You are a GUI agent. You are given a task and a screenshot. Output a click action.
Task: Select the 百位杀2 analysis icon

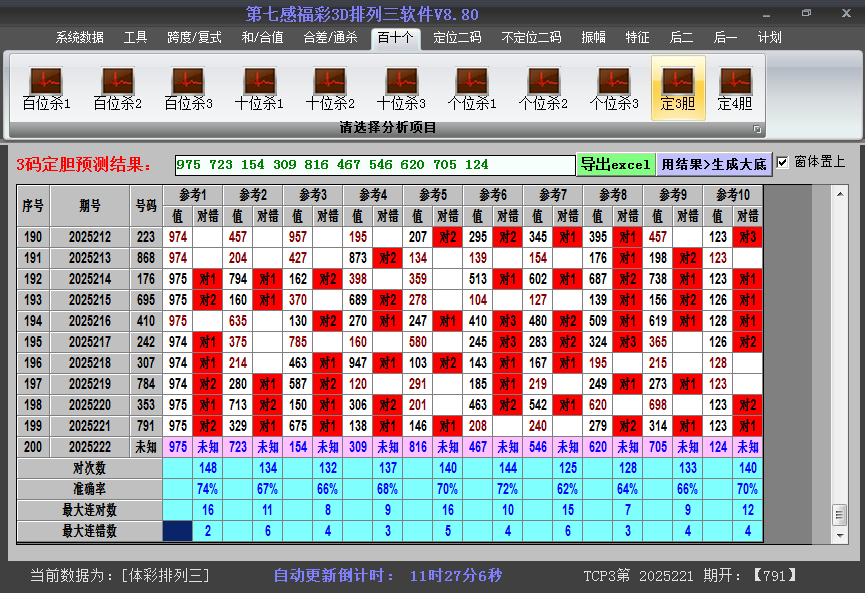117,88
